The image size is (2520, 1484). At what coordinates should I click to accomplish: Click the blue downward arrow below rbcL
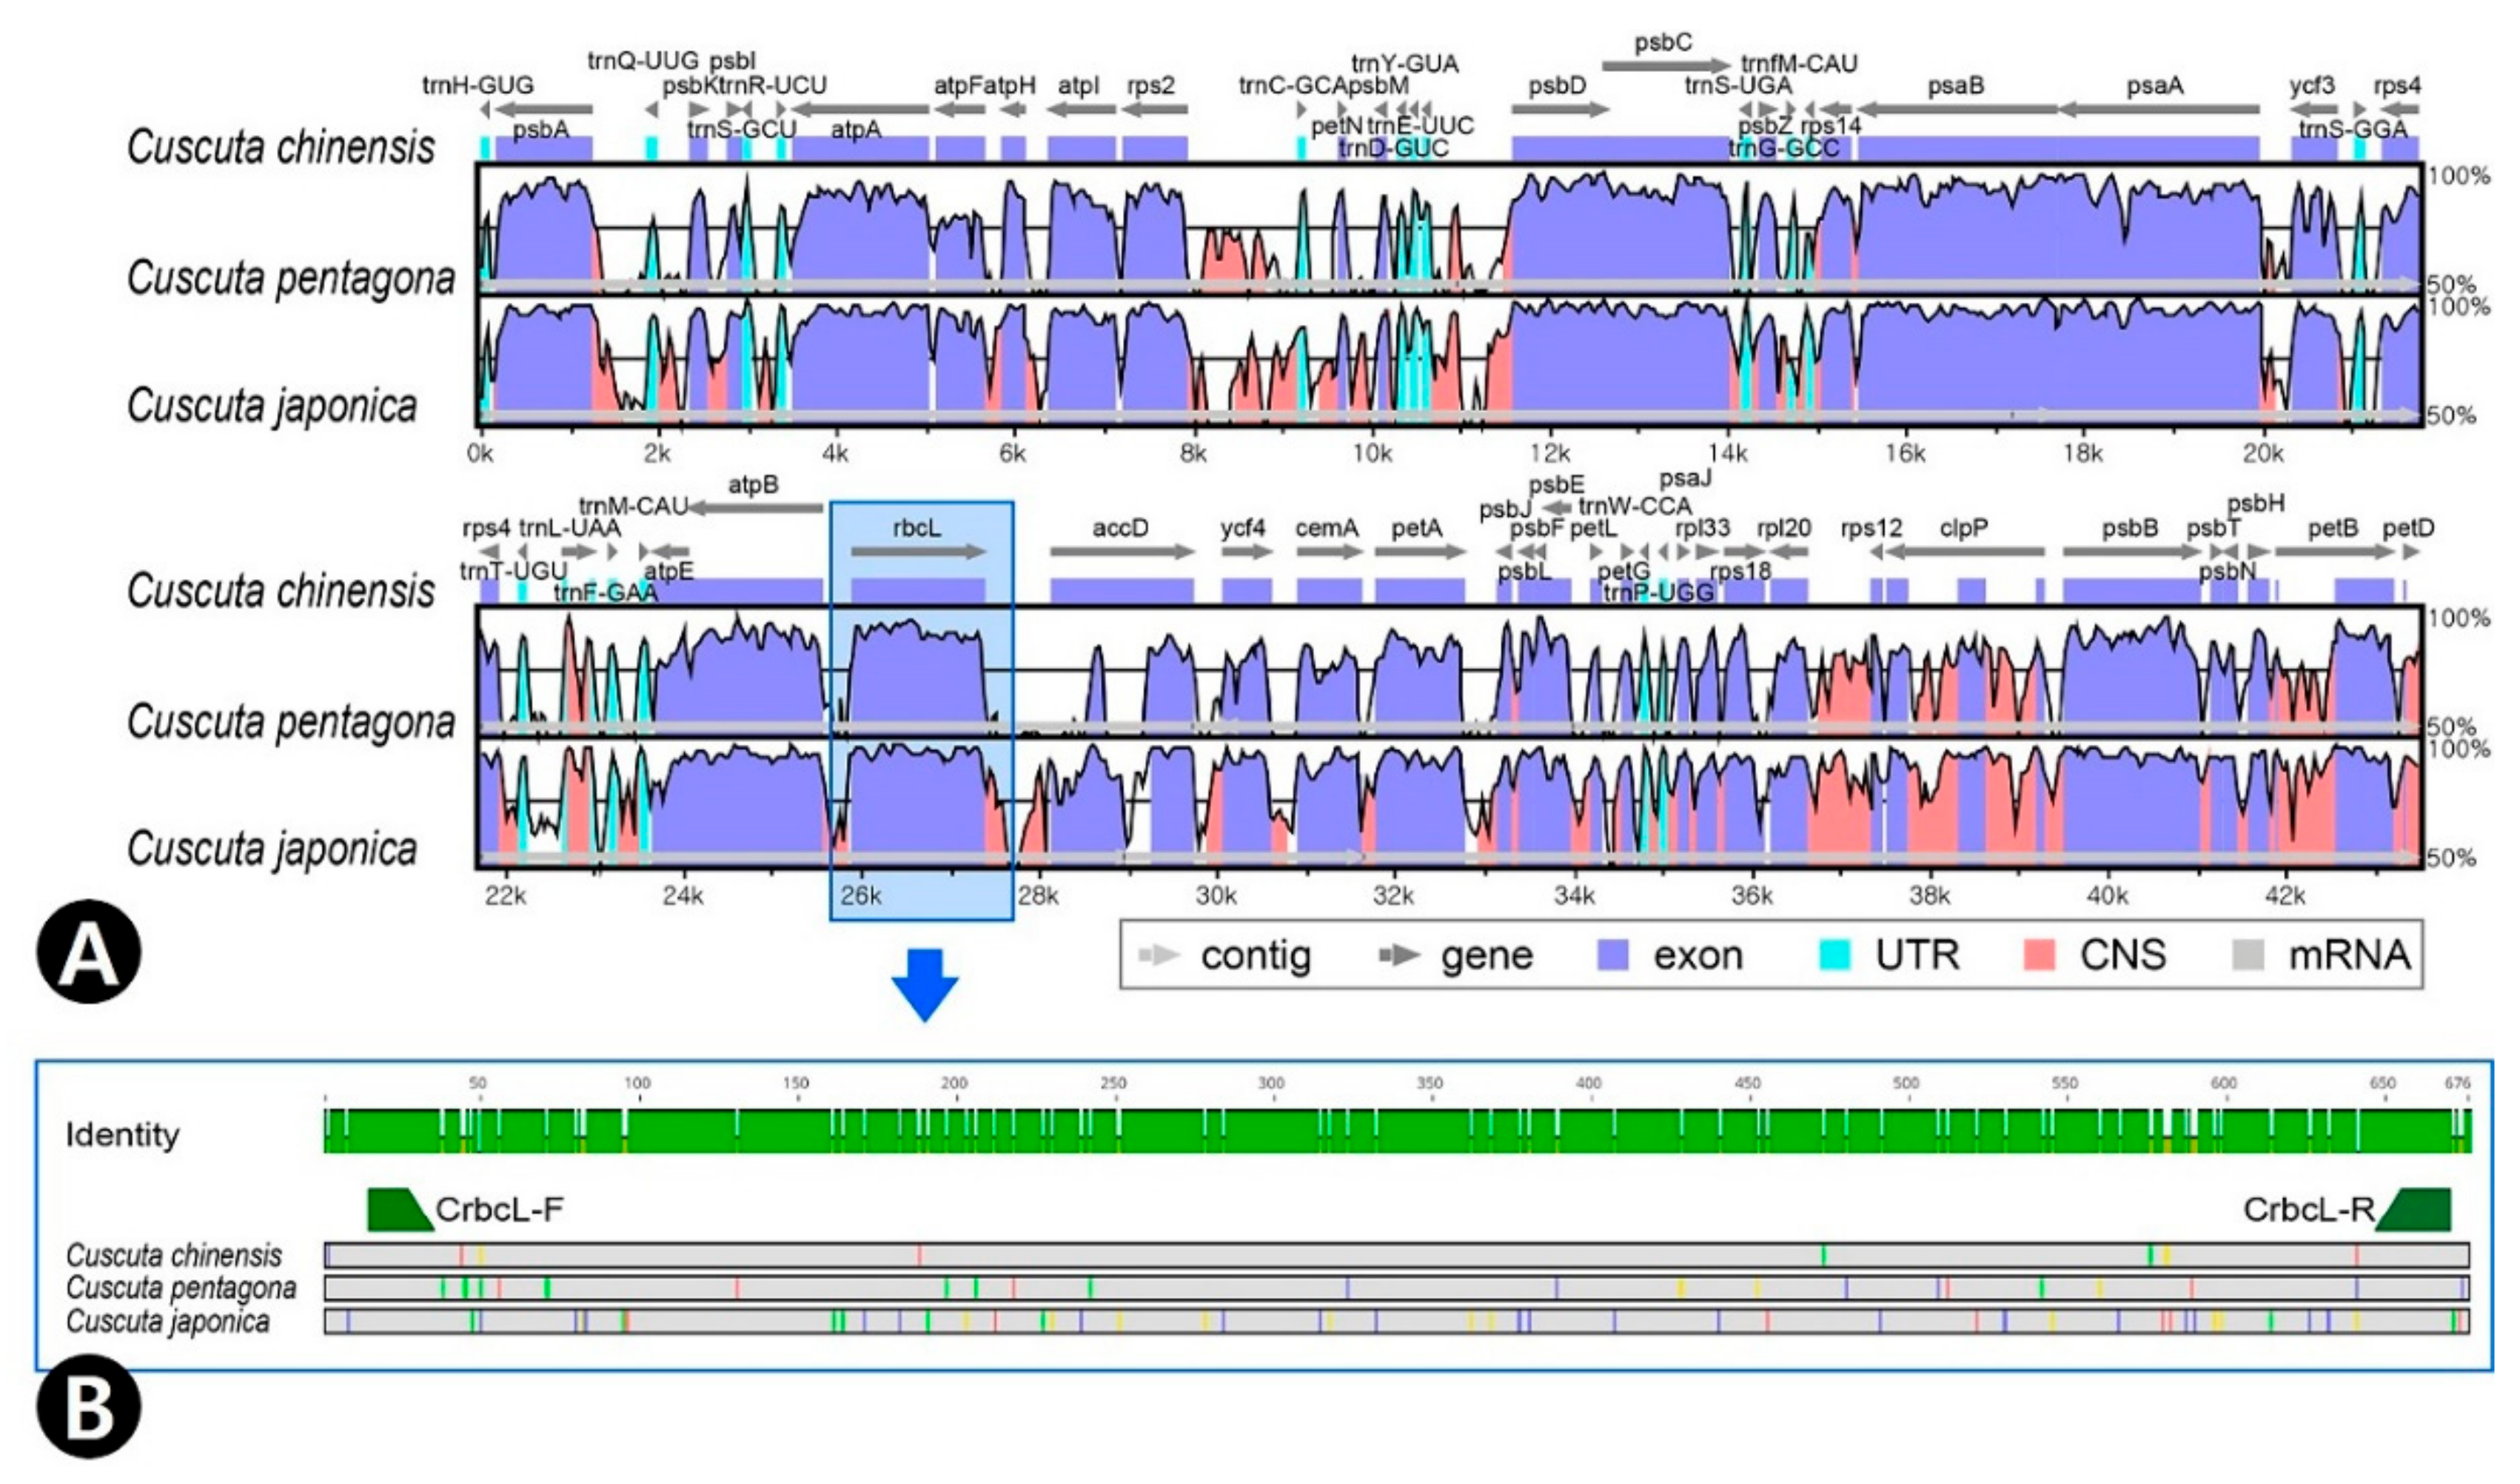[x=924, y=984]
